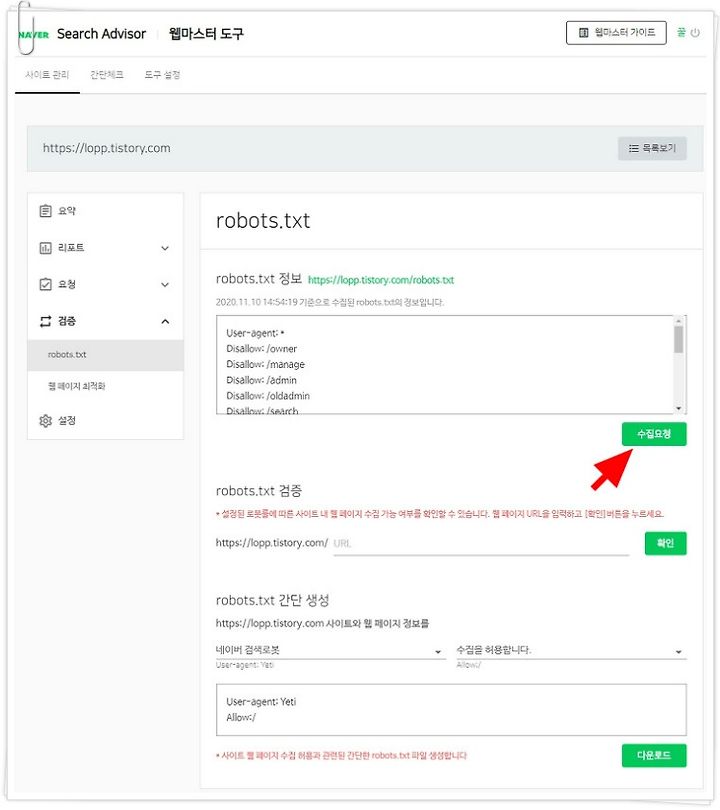Click the 목록보기 list button
Screen dimensions: 720x810
pyautogui.click(x=652, y=148)
